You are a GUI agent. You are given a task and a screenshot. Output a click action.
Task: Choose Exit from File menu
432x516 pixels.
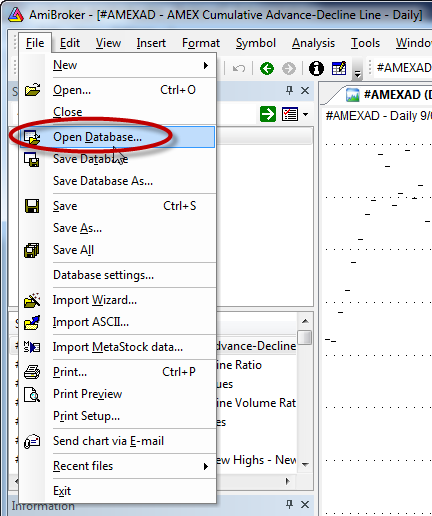point(117,491)
